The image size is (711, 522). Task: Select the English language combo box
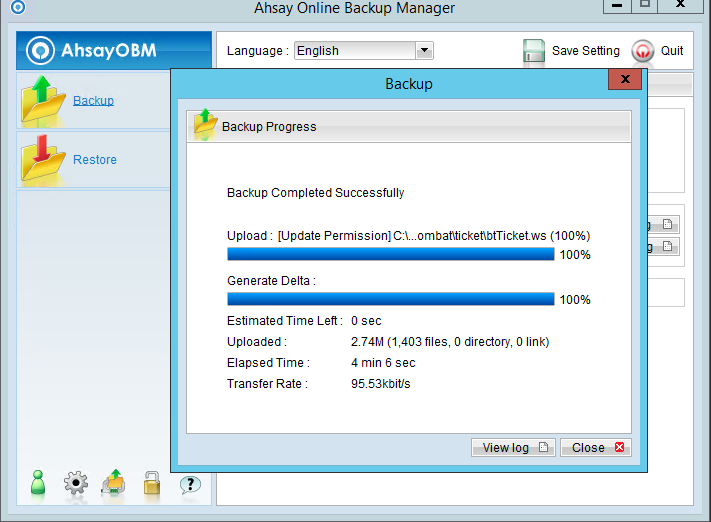tap(355, 51)
